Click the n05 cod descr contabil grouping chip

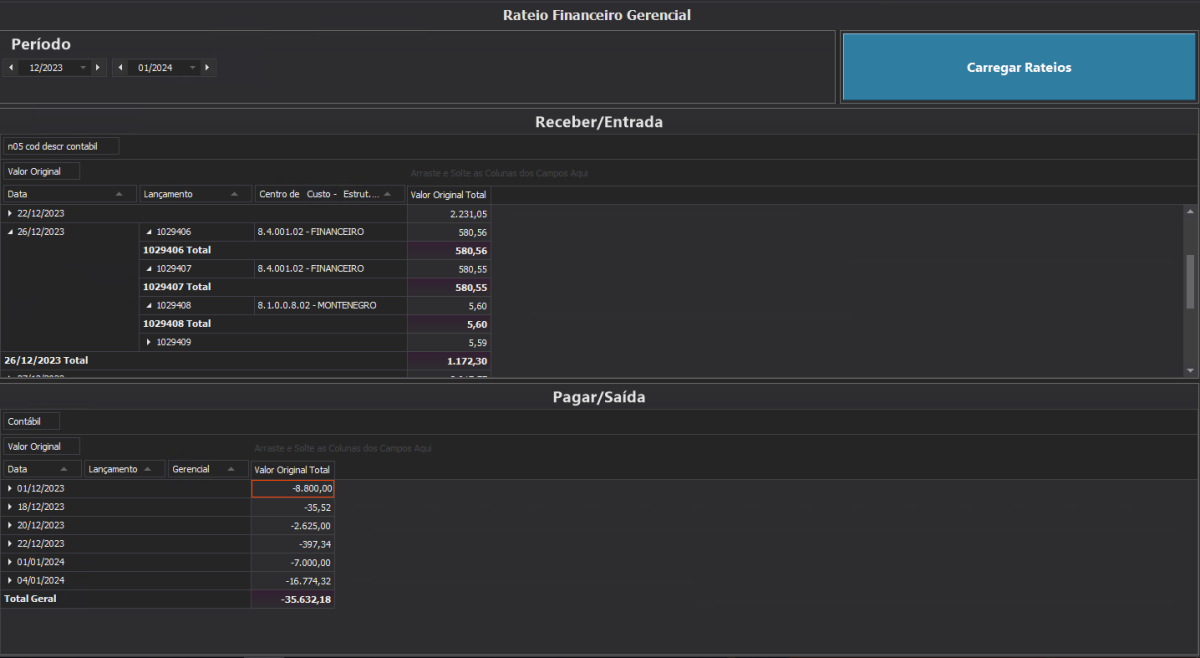click(x=60, y=145)
